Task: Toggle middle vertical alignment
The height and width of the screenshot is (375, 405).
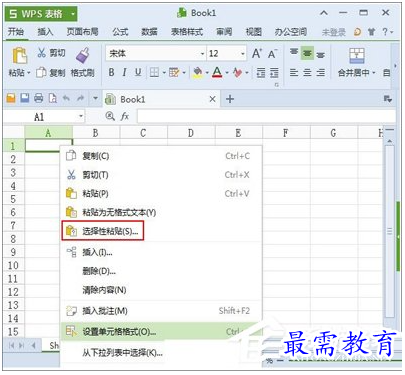Action: point(307,53)
